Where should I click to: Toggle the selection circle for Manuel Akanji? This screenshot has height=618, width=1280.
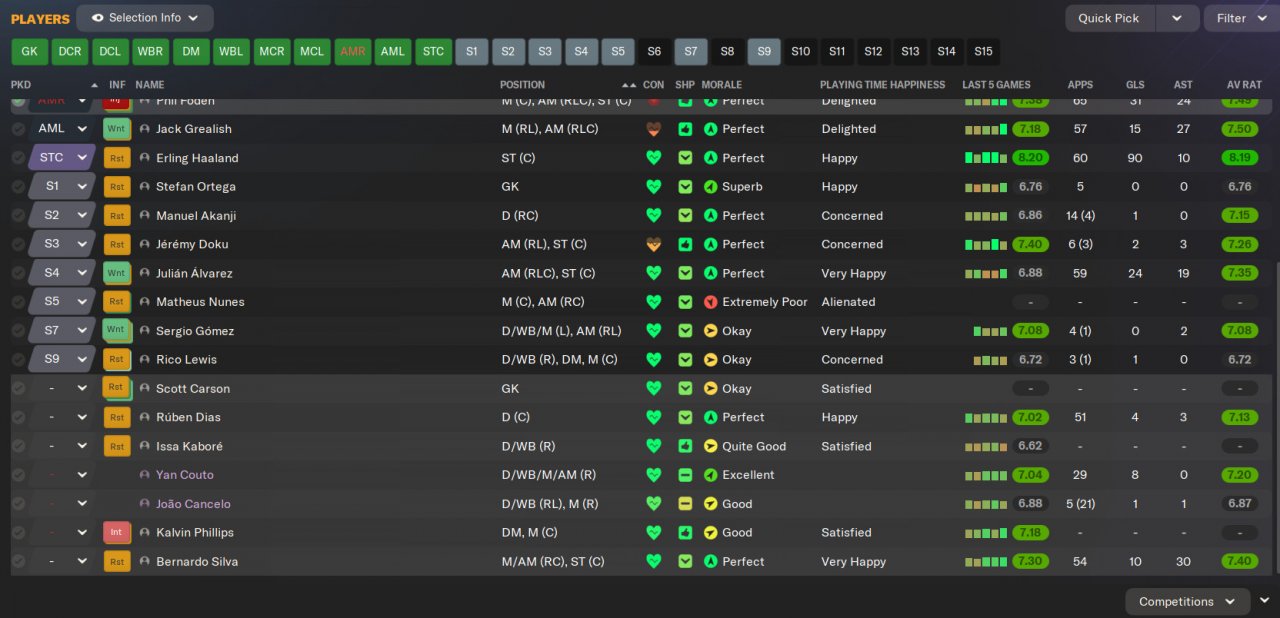click(18, 216)
